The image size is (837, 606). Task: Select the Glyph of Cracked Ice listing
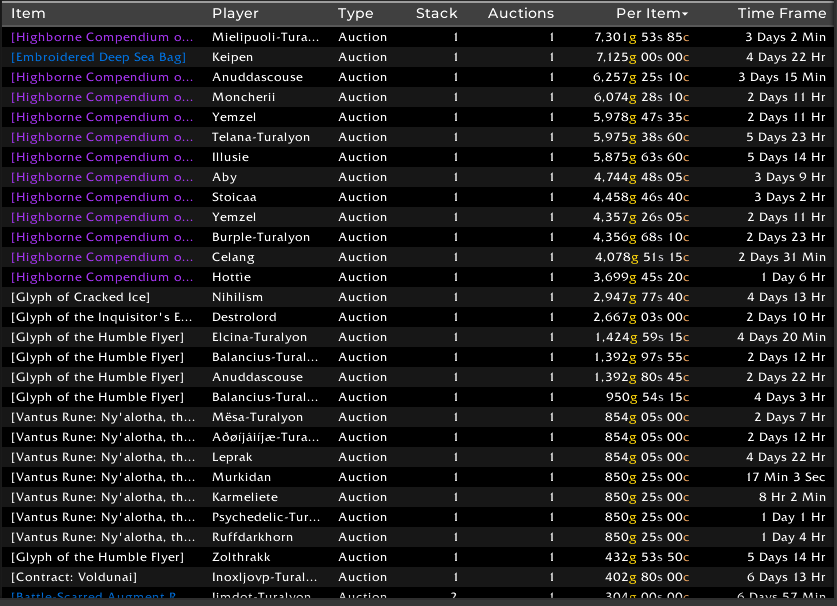[x=80, y=297]
